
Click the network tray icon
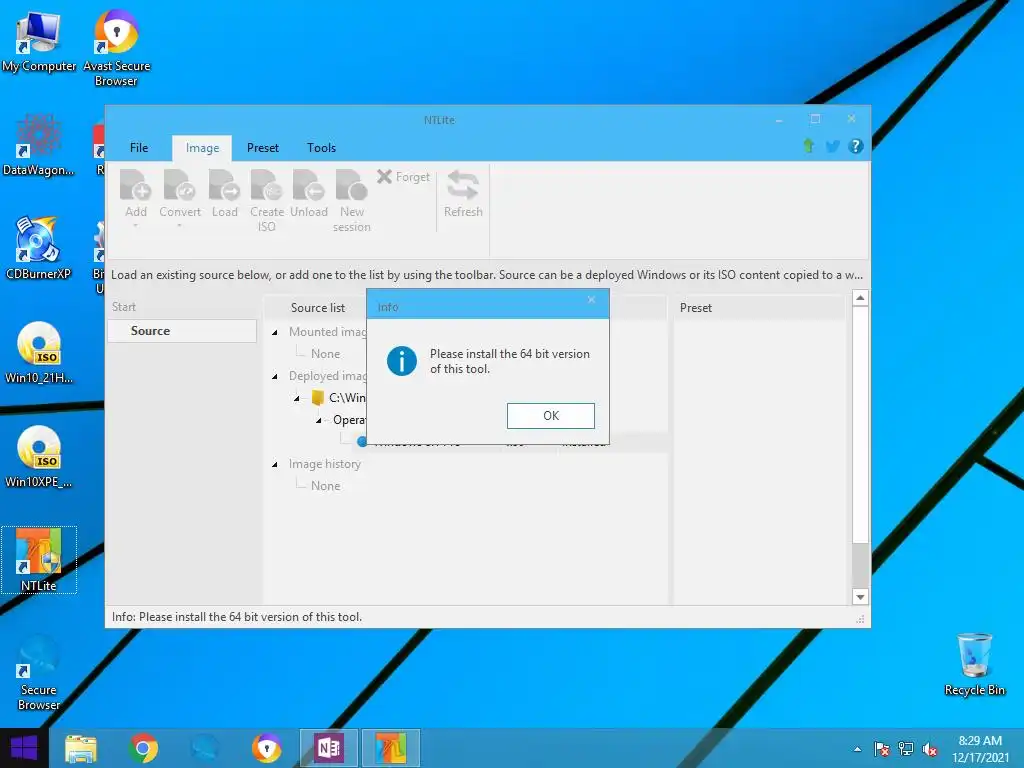pos(906,749)
